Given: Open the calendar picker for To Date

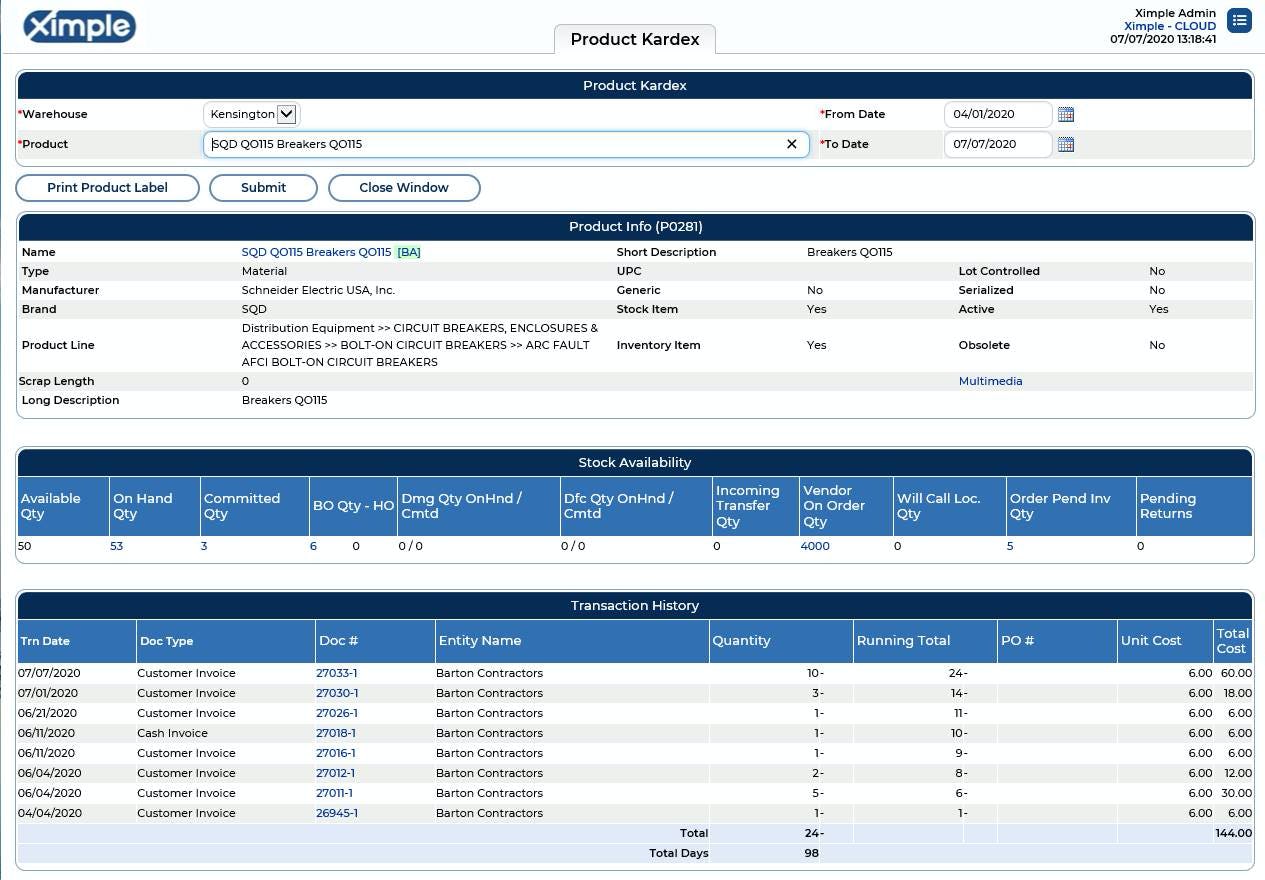Looking at the screenshot, I should click(1065, 144).
